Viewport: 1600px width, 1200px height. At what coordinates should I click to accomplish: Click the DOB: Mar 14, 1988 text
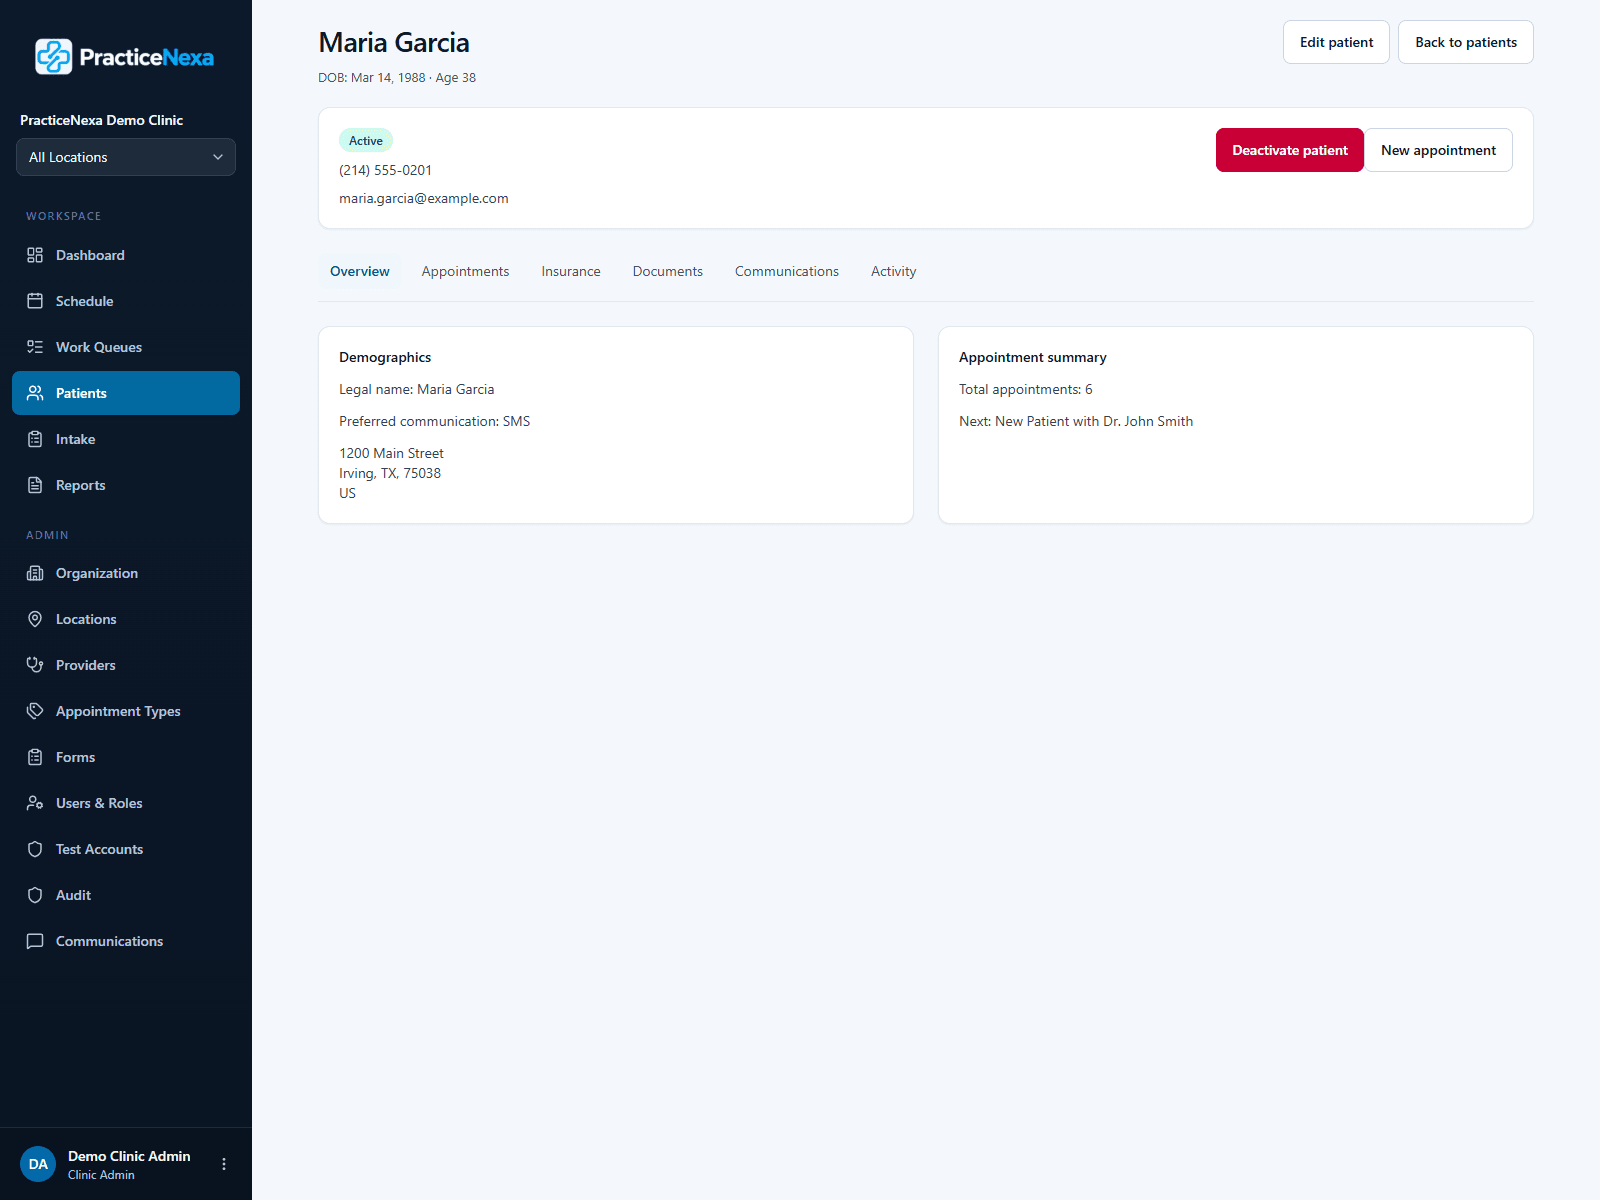click(372, 77)
